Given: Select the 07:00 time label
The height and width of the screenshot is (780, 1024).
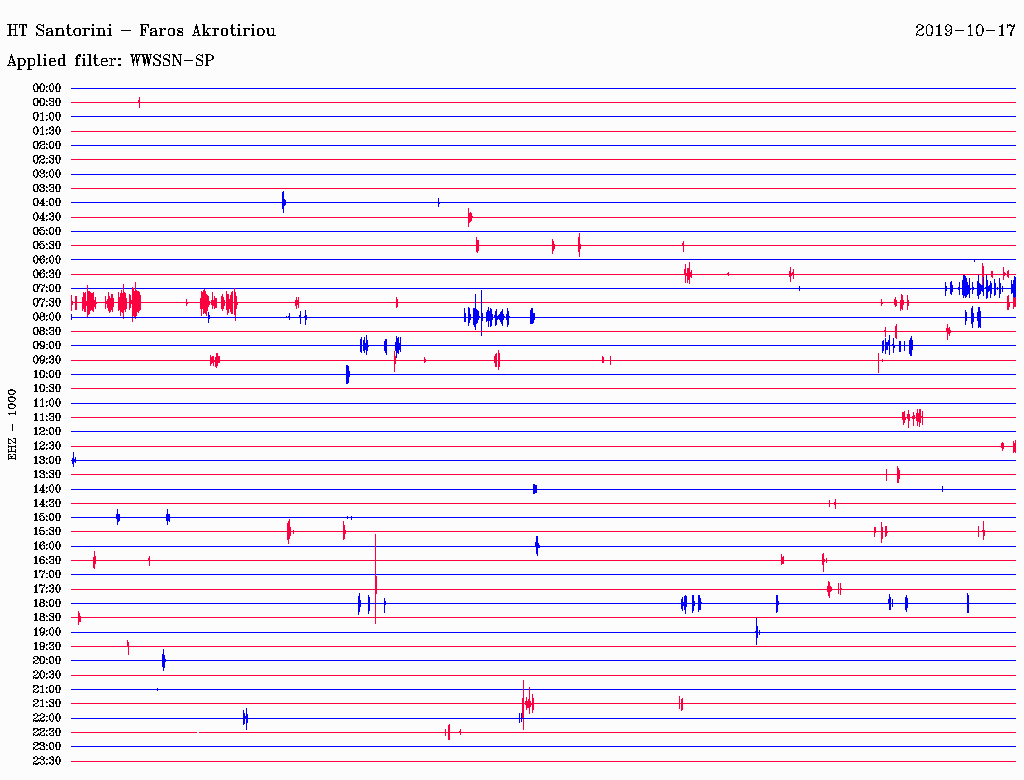Looking at the screenshot, I should (46, 289).
